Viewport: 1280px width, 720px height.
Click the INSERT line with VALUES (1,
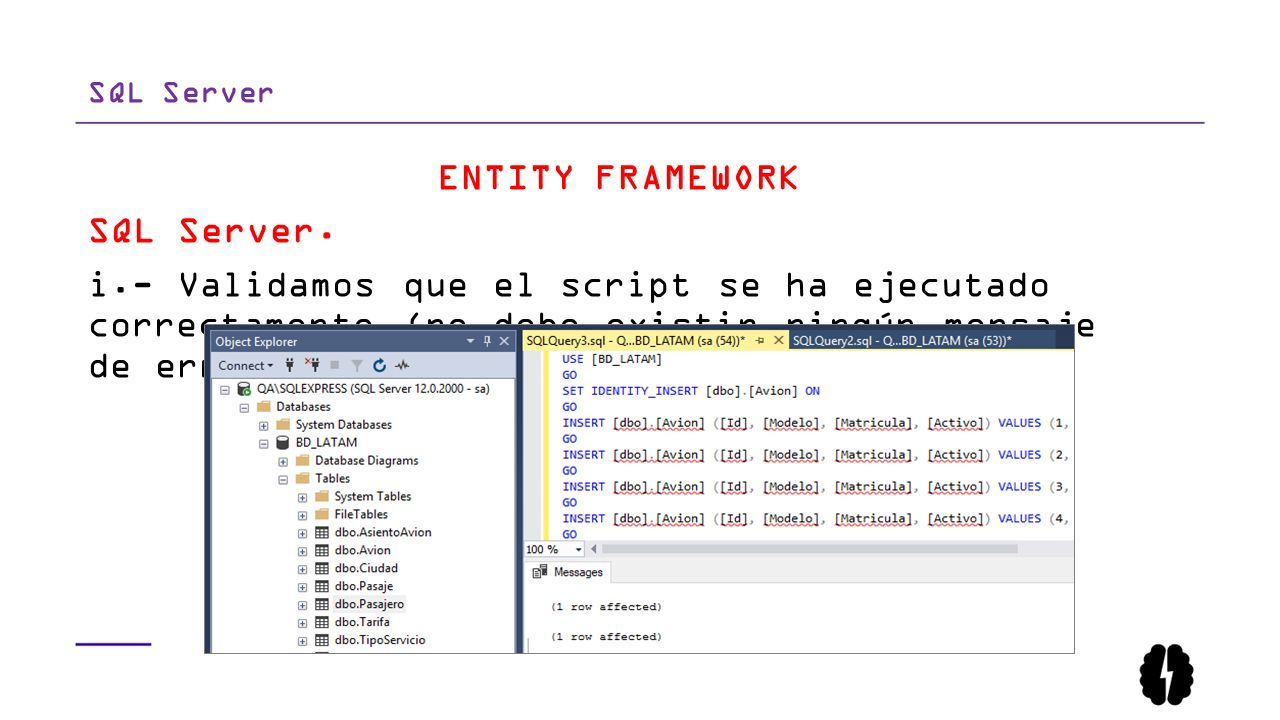click(815, 423)
